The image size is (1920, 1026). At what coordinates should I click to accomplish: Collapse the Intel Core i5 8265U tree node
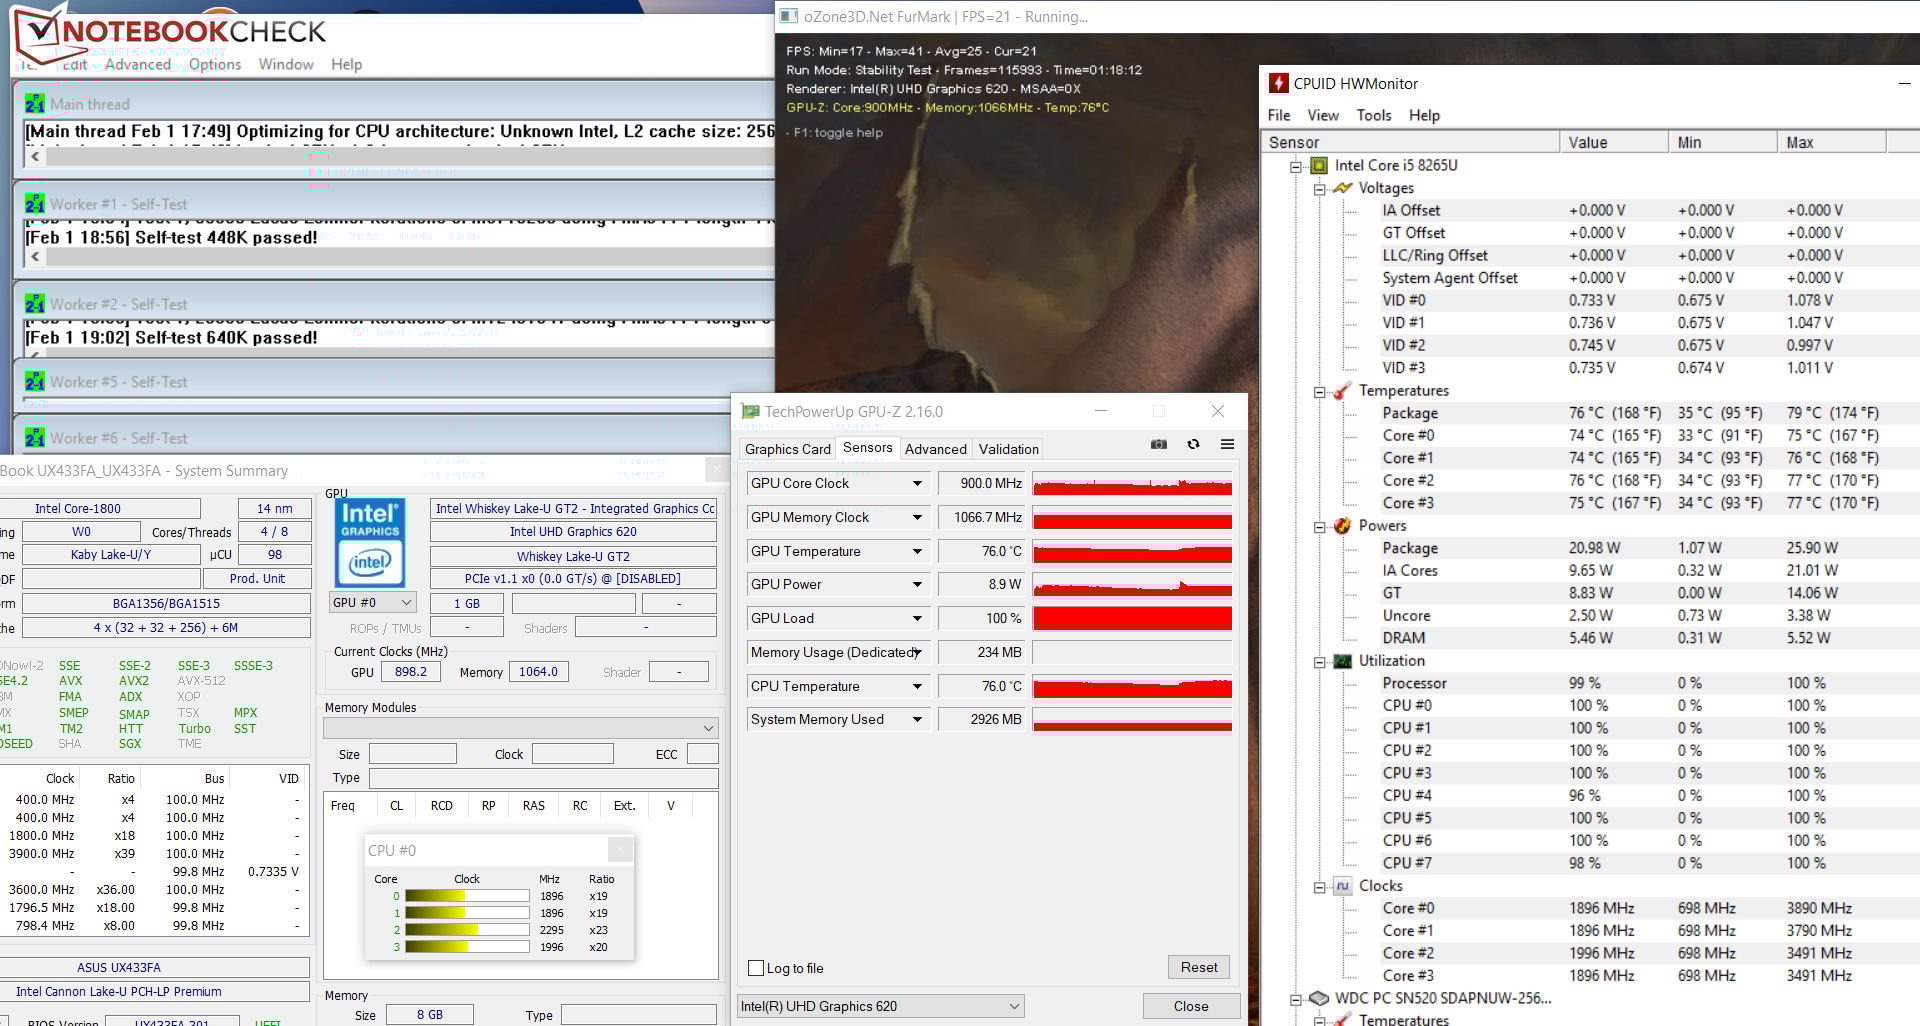click(1296, 166)
